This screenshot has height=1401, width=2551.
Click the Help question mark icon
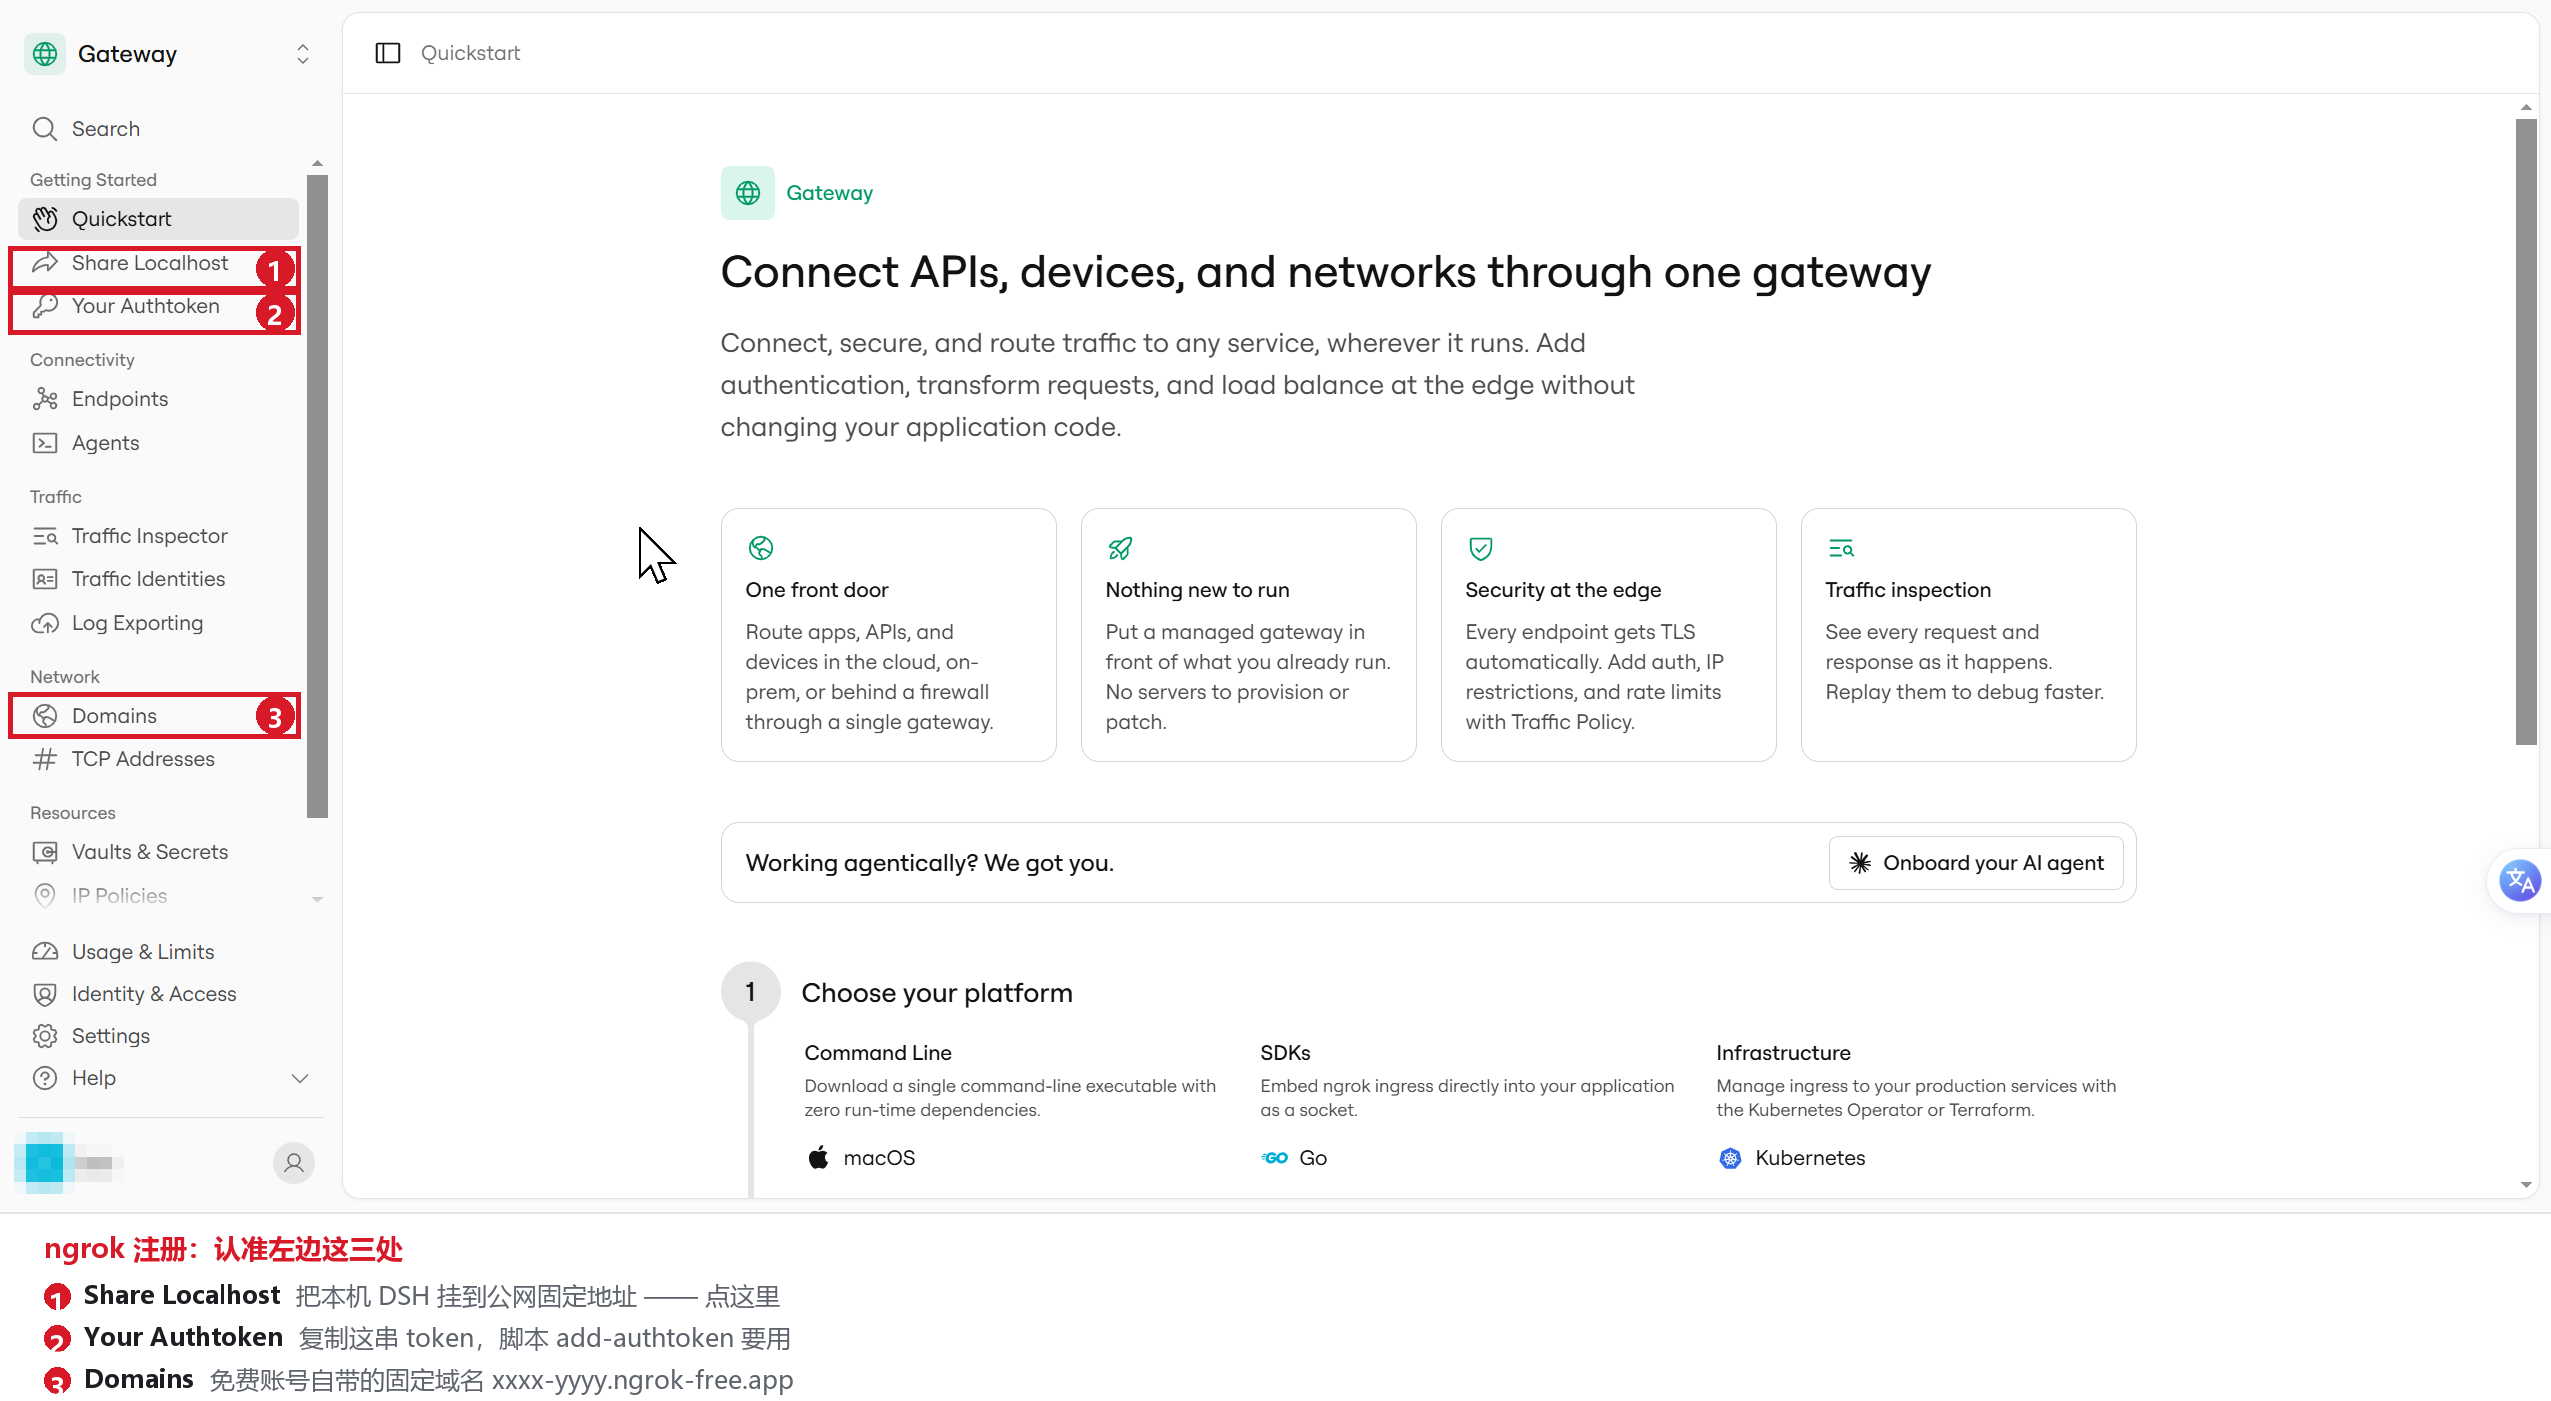click(45, 1078)
